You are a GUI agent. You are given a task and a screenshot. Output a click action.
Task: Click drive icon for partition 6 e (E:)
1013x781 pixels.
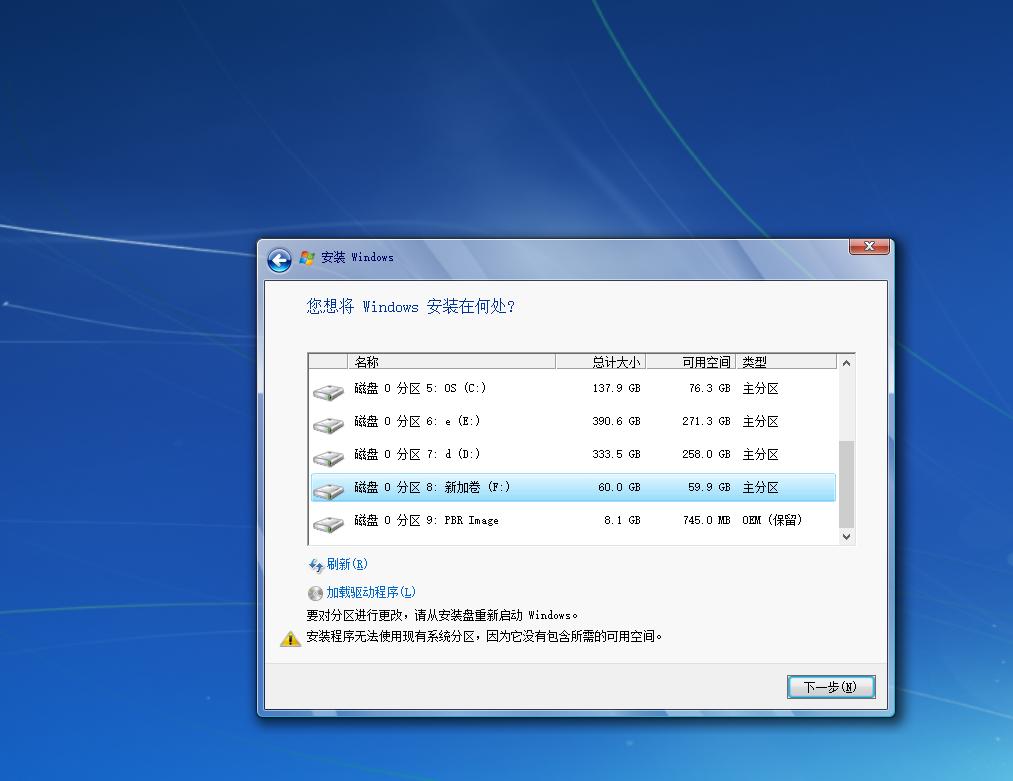328,424
